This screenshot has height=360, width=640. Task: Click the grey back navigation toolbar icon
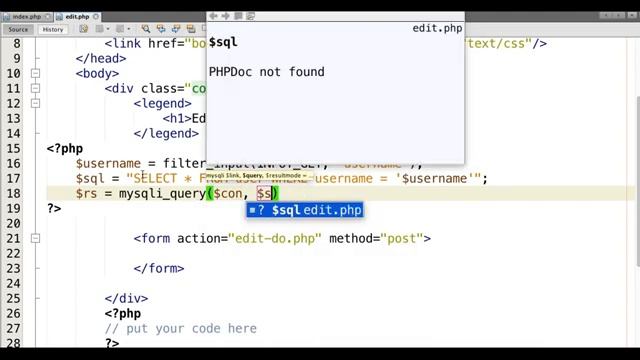click(x=99, y=29)
